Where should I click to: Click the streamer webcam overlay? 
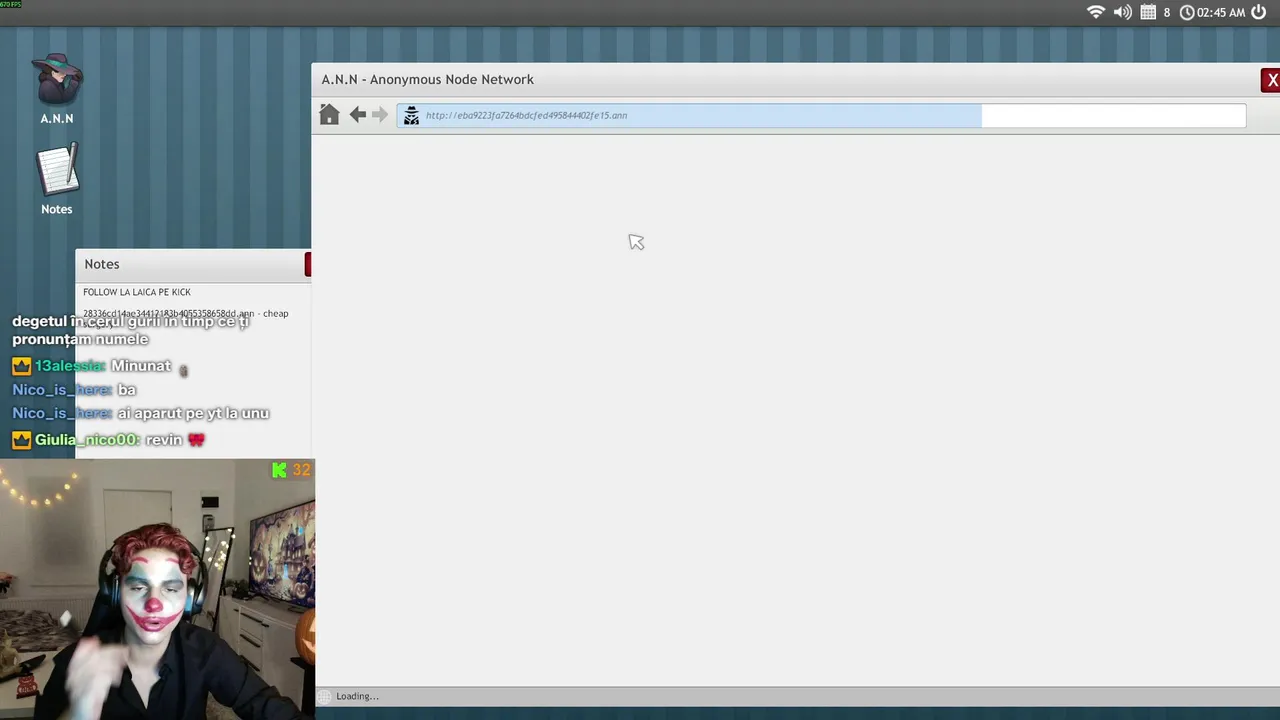tap(157, 589)
